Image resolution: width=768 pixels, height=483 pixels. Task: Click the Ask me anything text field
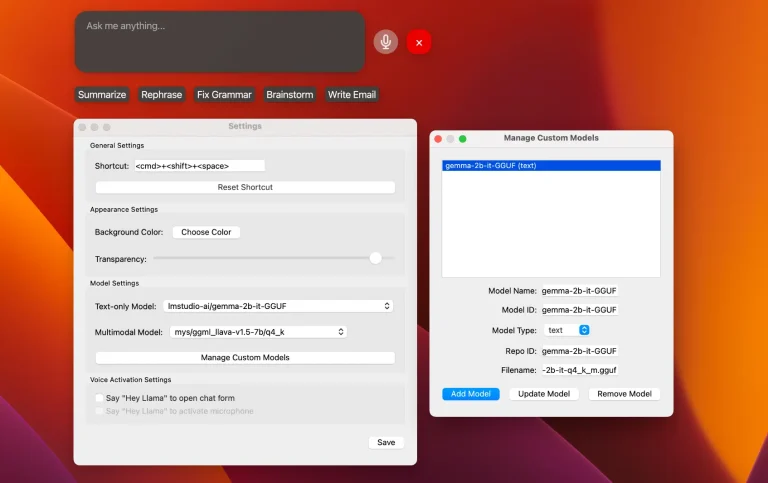pos(220,42)
